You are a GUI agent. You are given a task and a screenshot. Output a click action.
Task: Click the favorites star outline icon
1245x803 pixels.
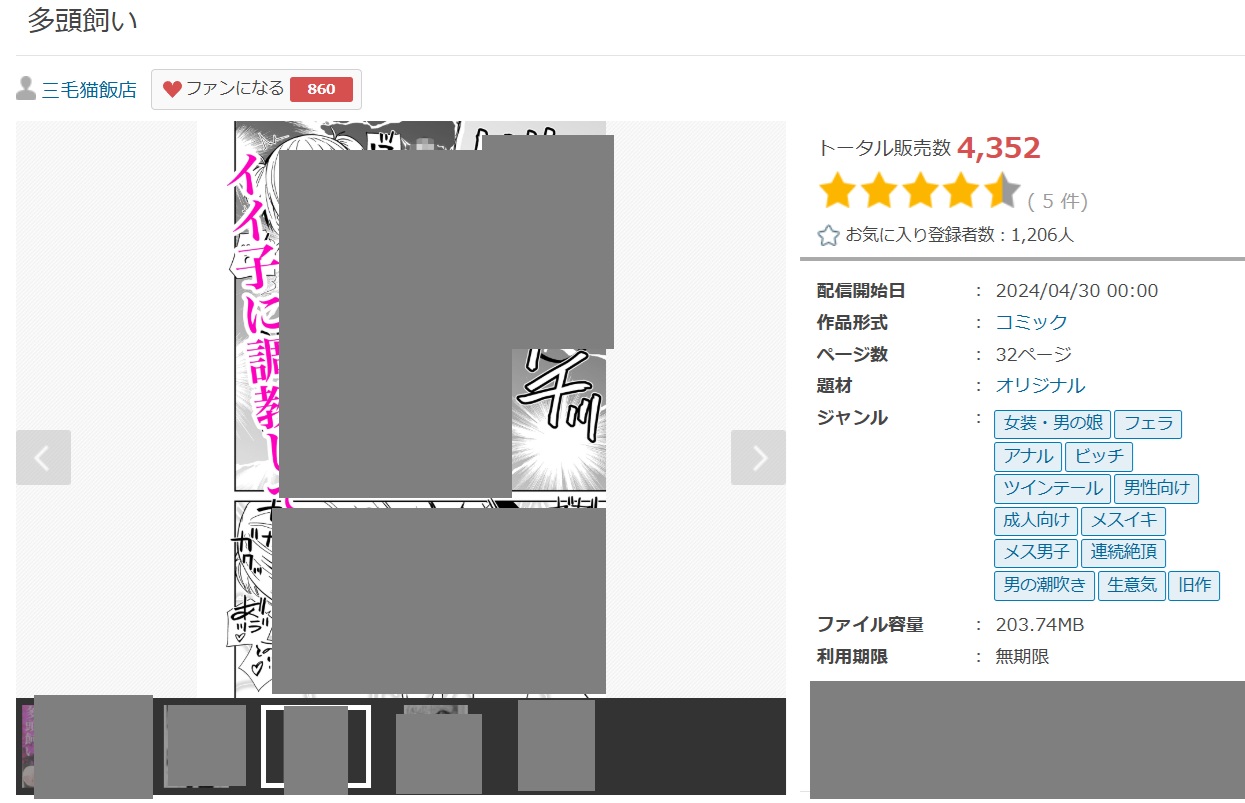coord(828,236)
